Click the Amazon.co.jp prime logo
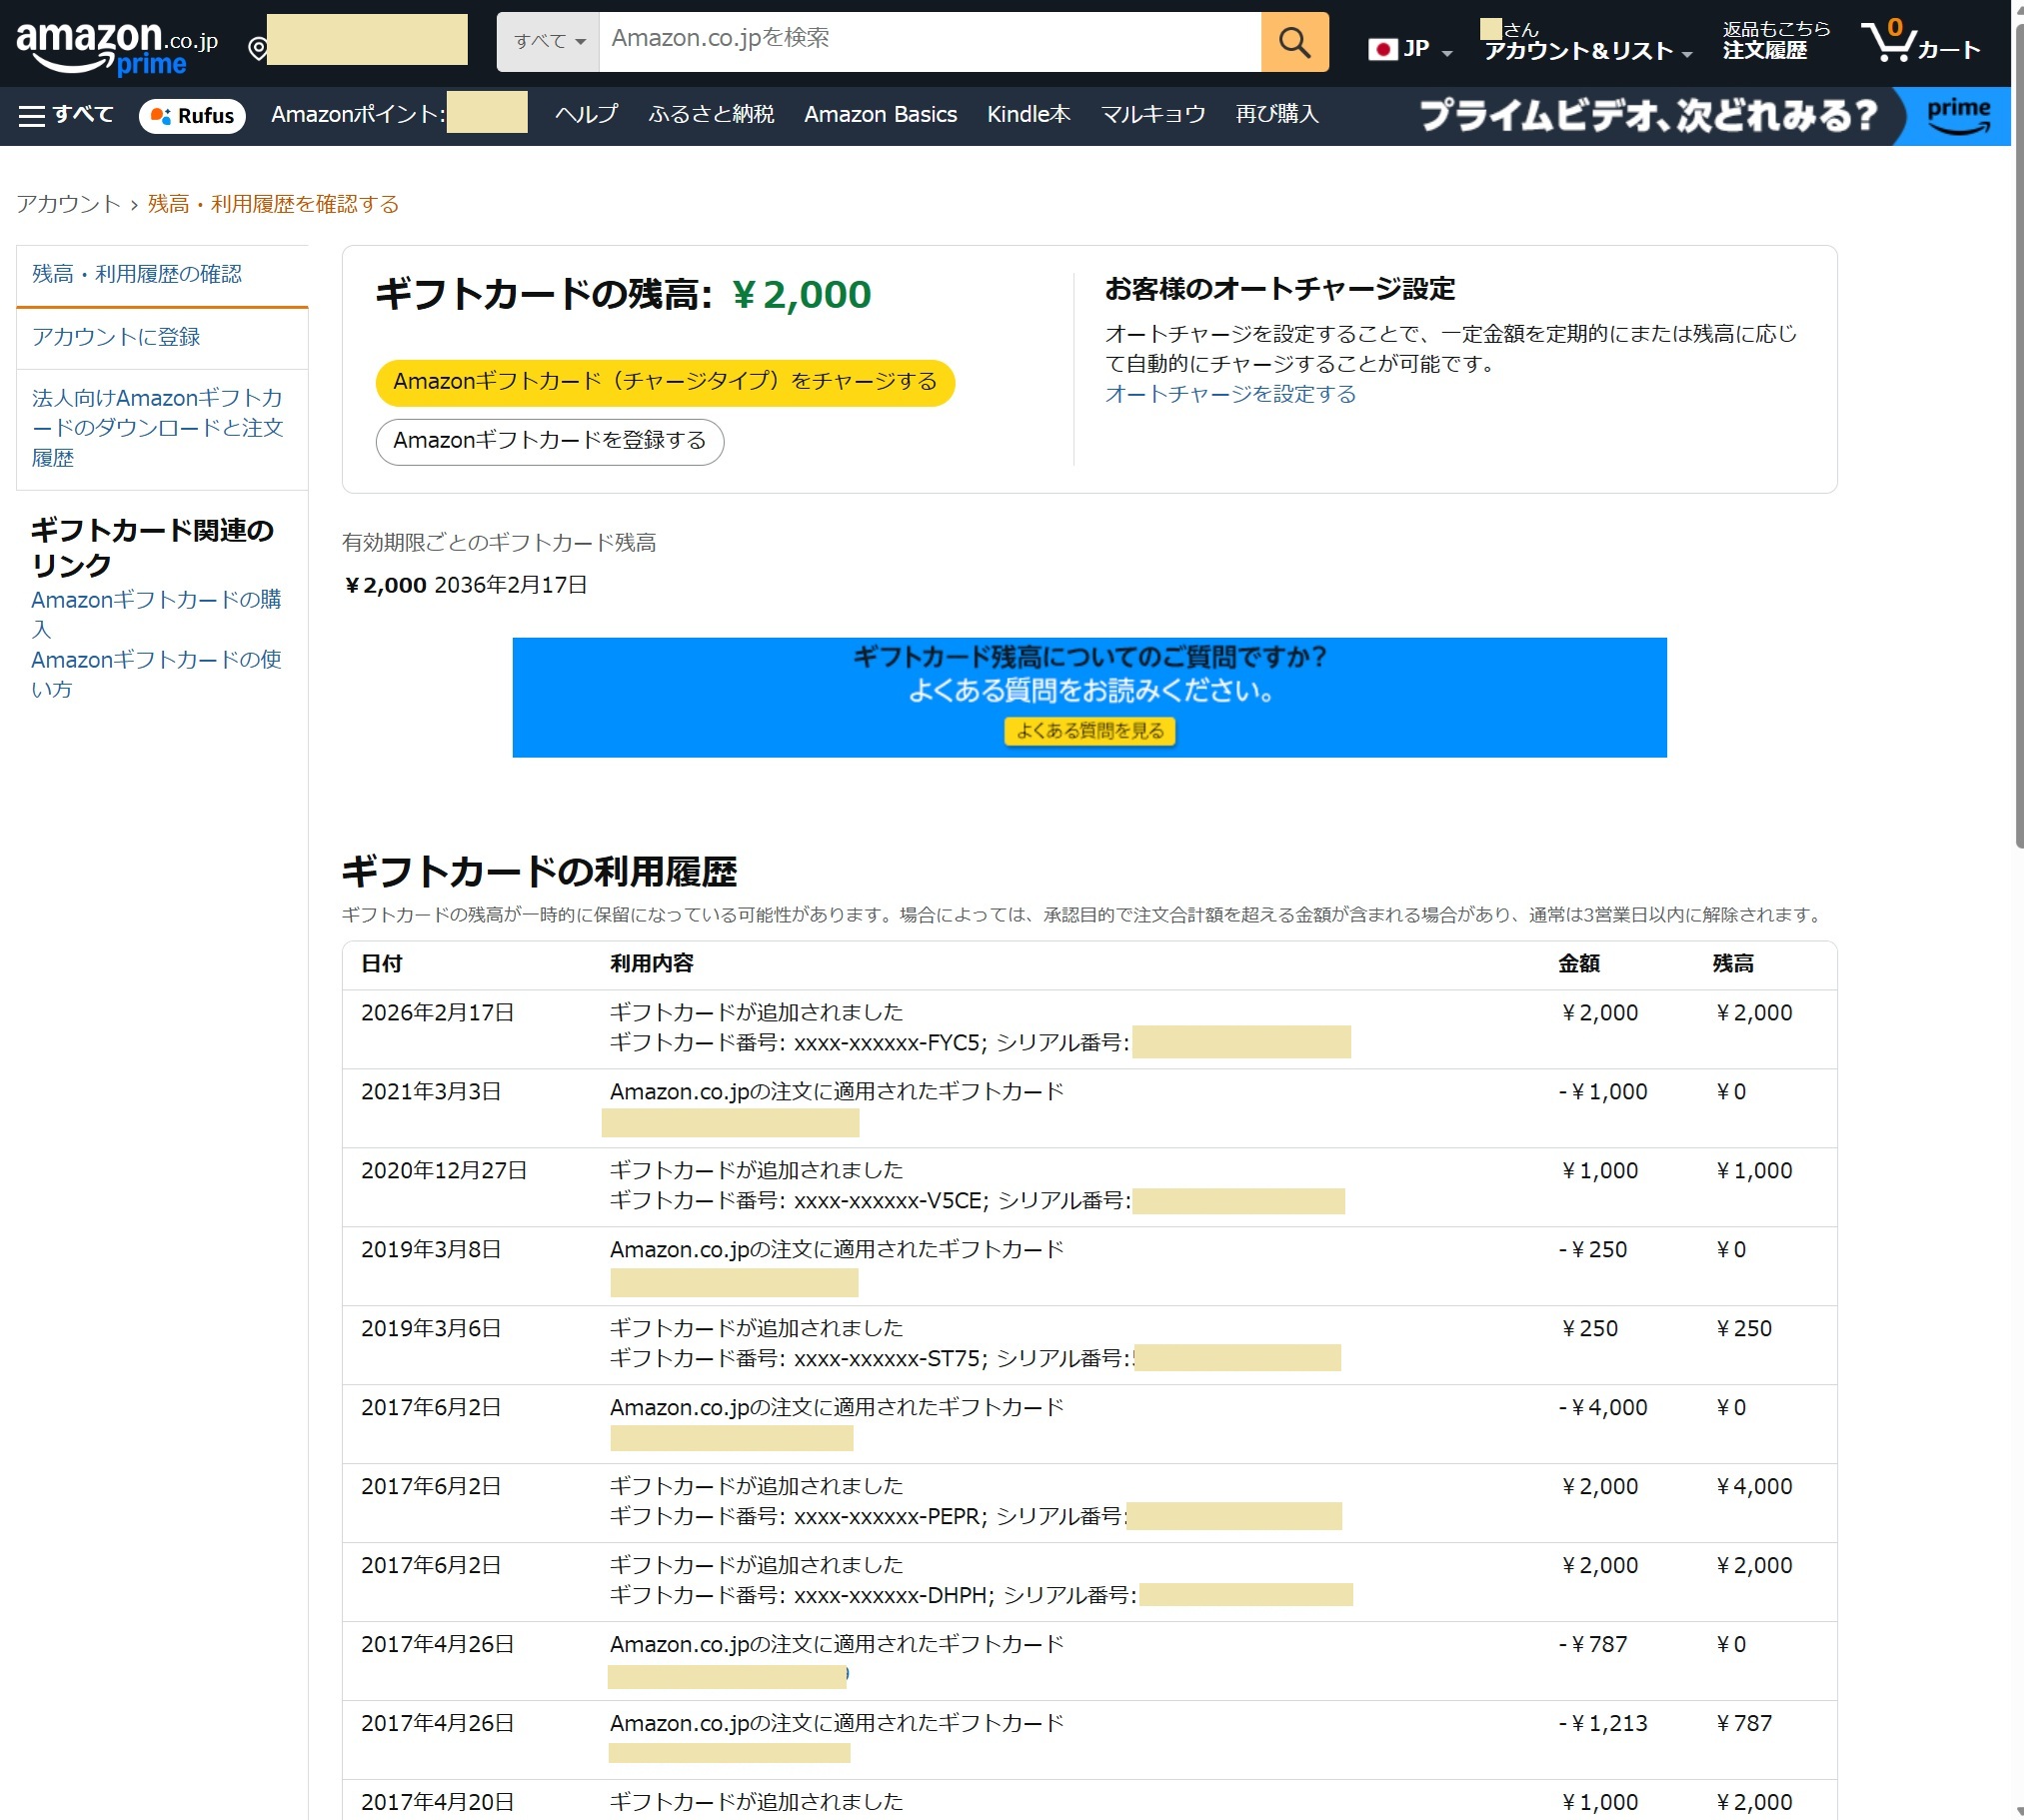Screen dimensions: 2024x1820 tap(116, 47)
